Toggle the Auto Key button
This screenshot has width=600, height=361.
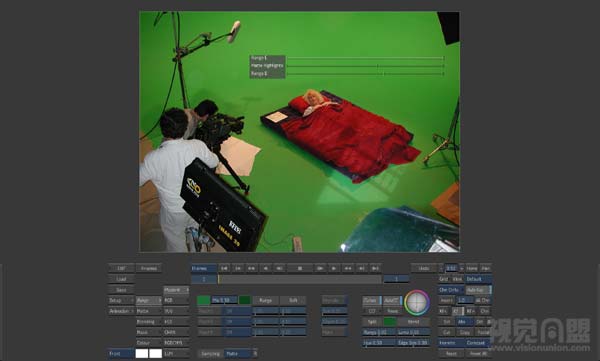coord(478,290)
